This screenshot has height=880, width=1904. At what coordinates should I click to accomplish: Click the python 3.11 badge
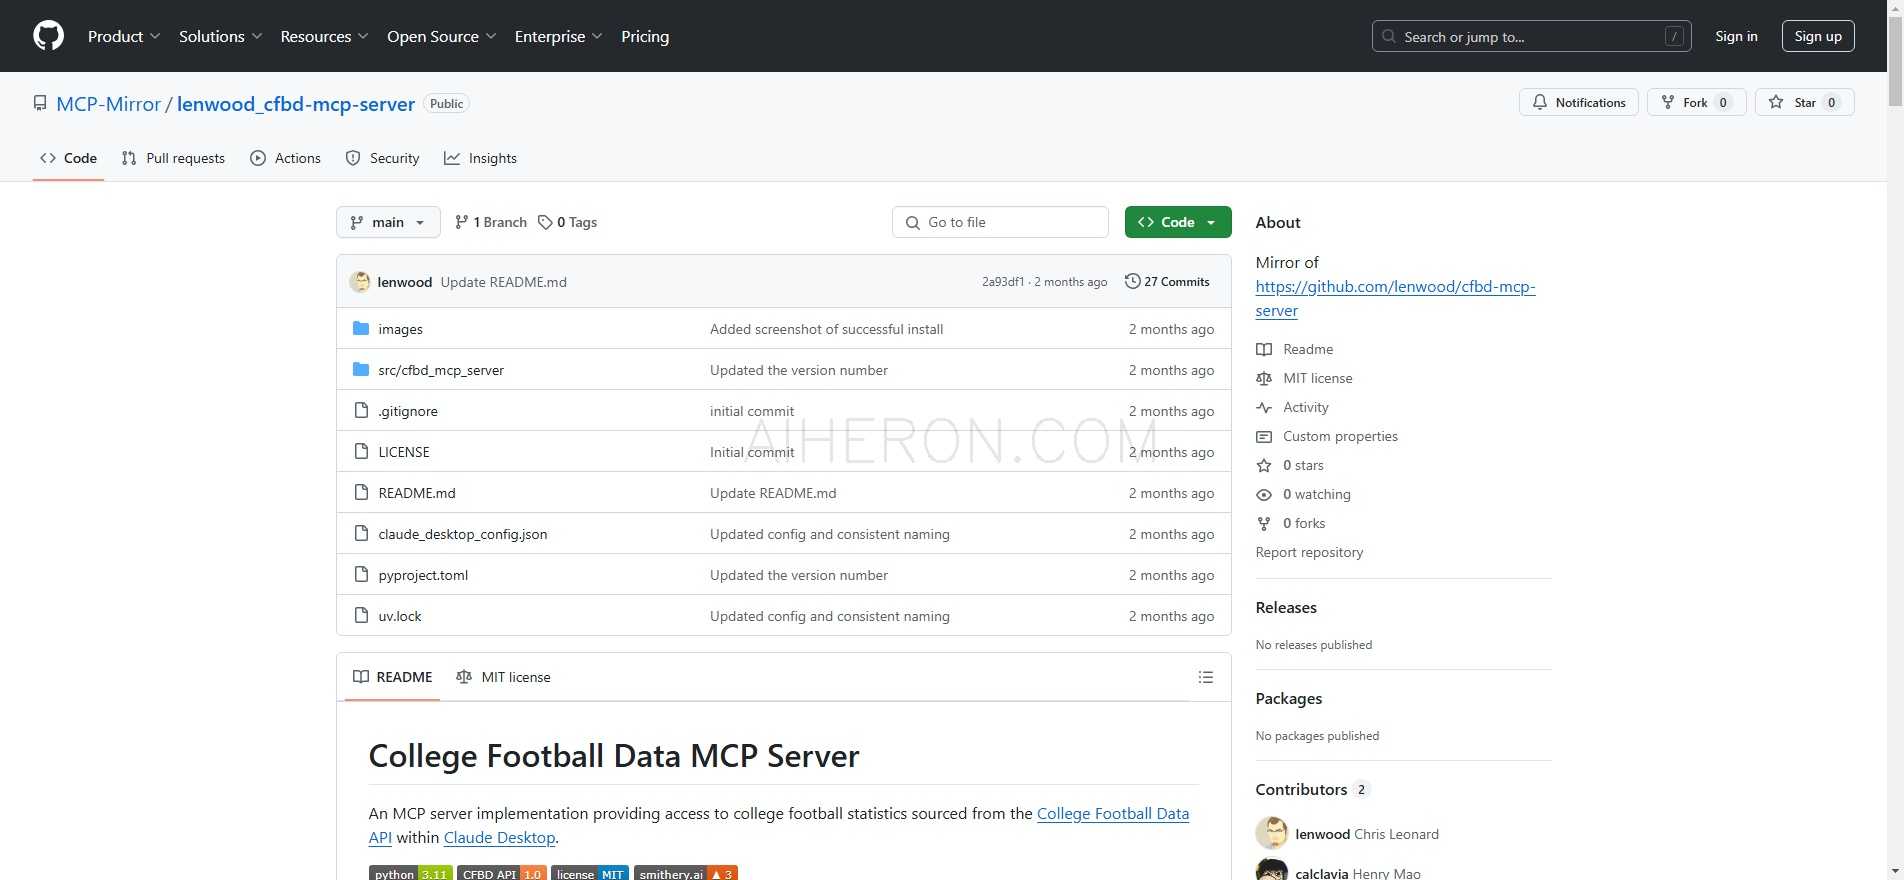coord(410,873)
